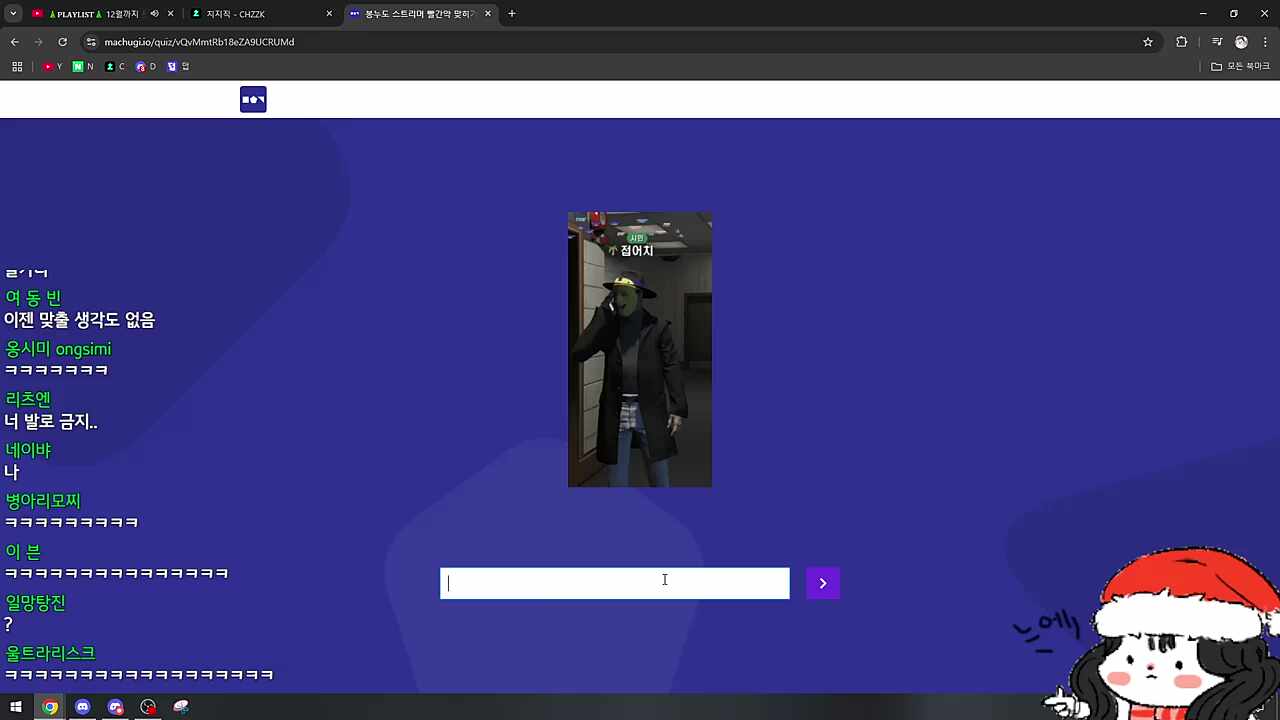This screenshot has width=1280, height=720.
Task: Close the 봉누도 스트리머 quiz tab
Action: coord(488,14)
